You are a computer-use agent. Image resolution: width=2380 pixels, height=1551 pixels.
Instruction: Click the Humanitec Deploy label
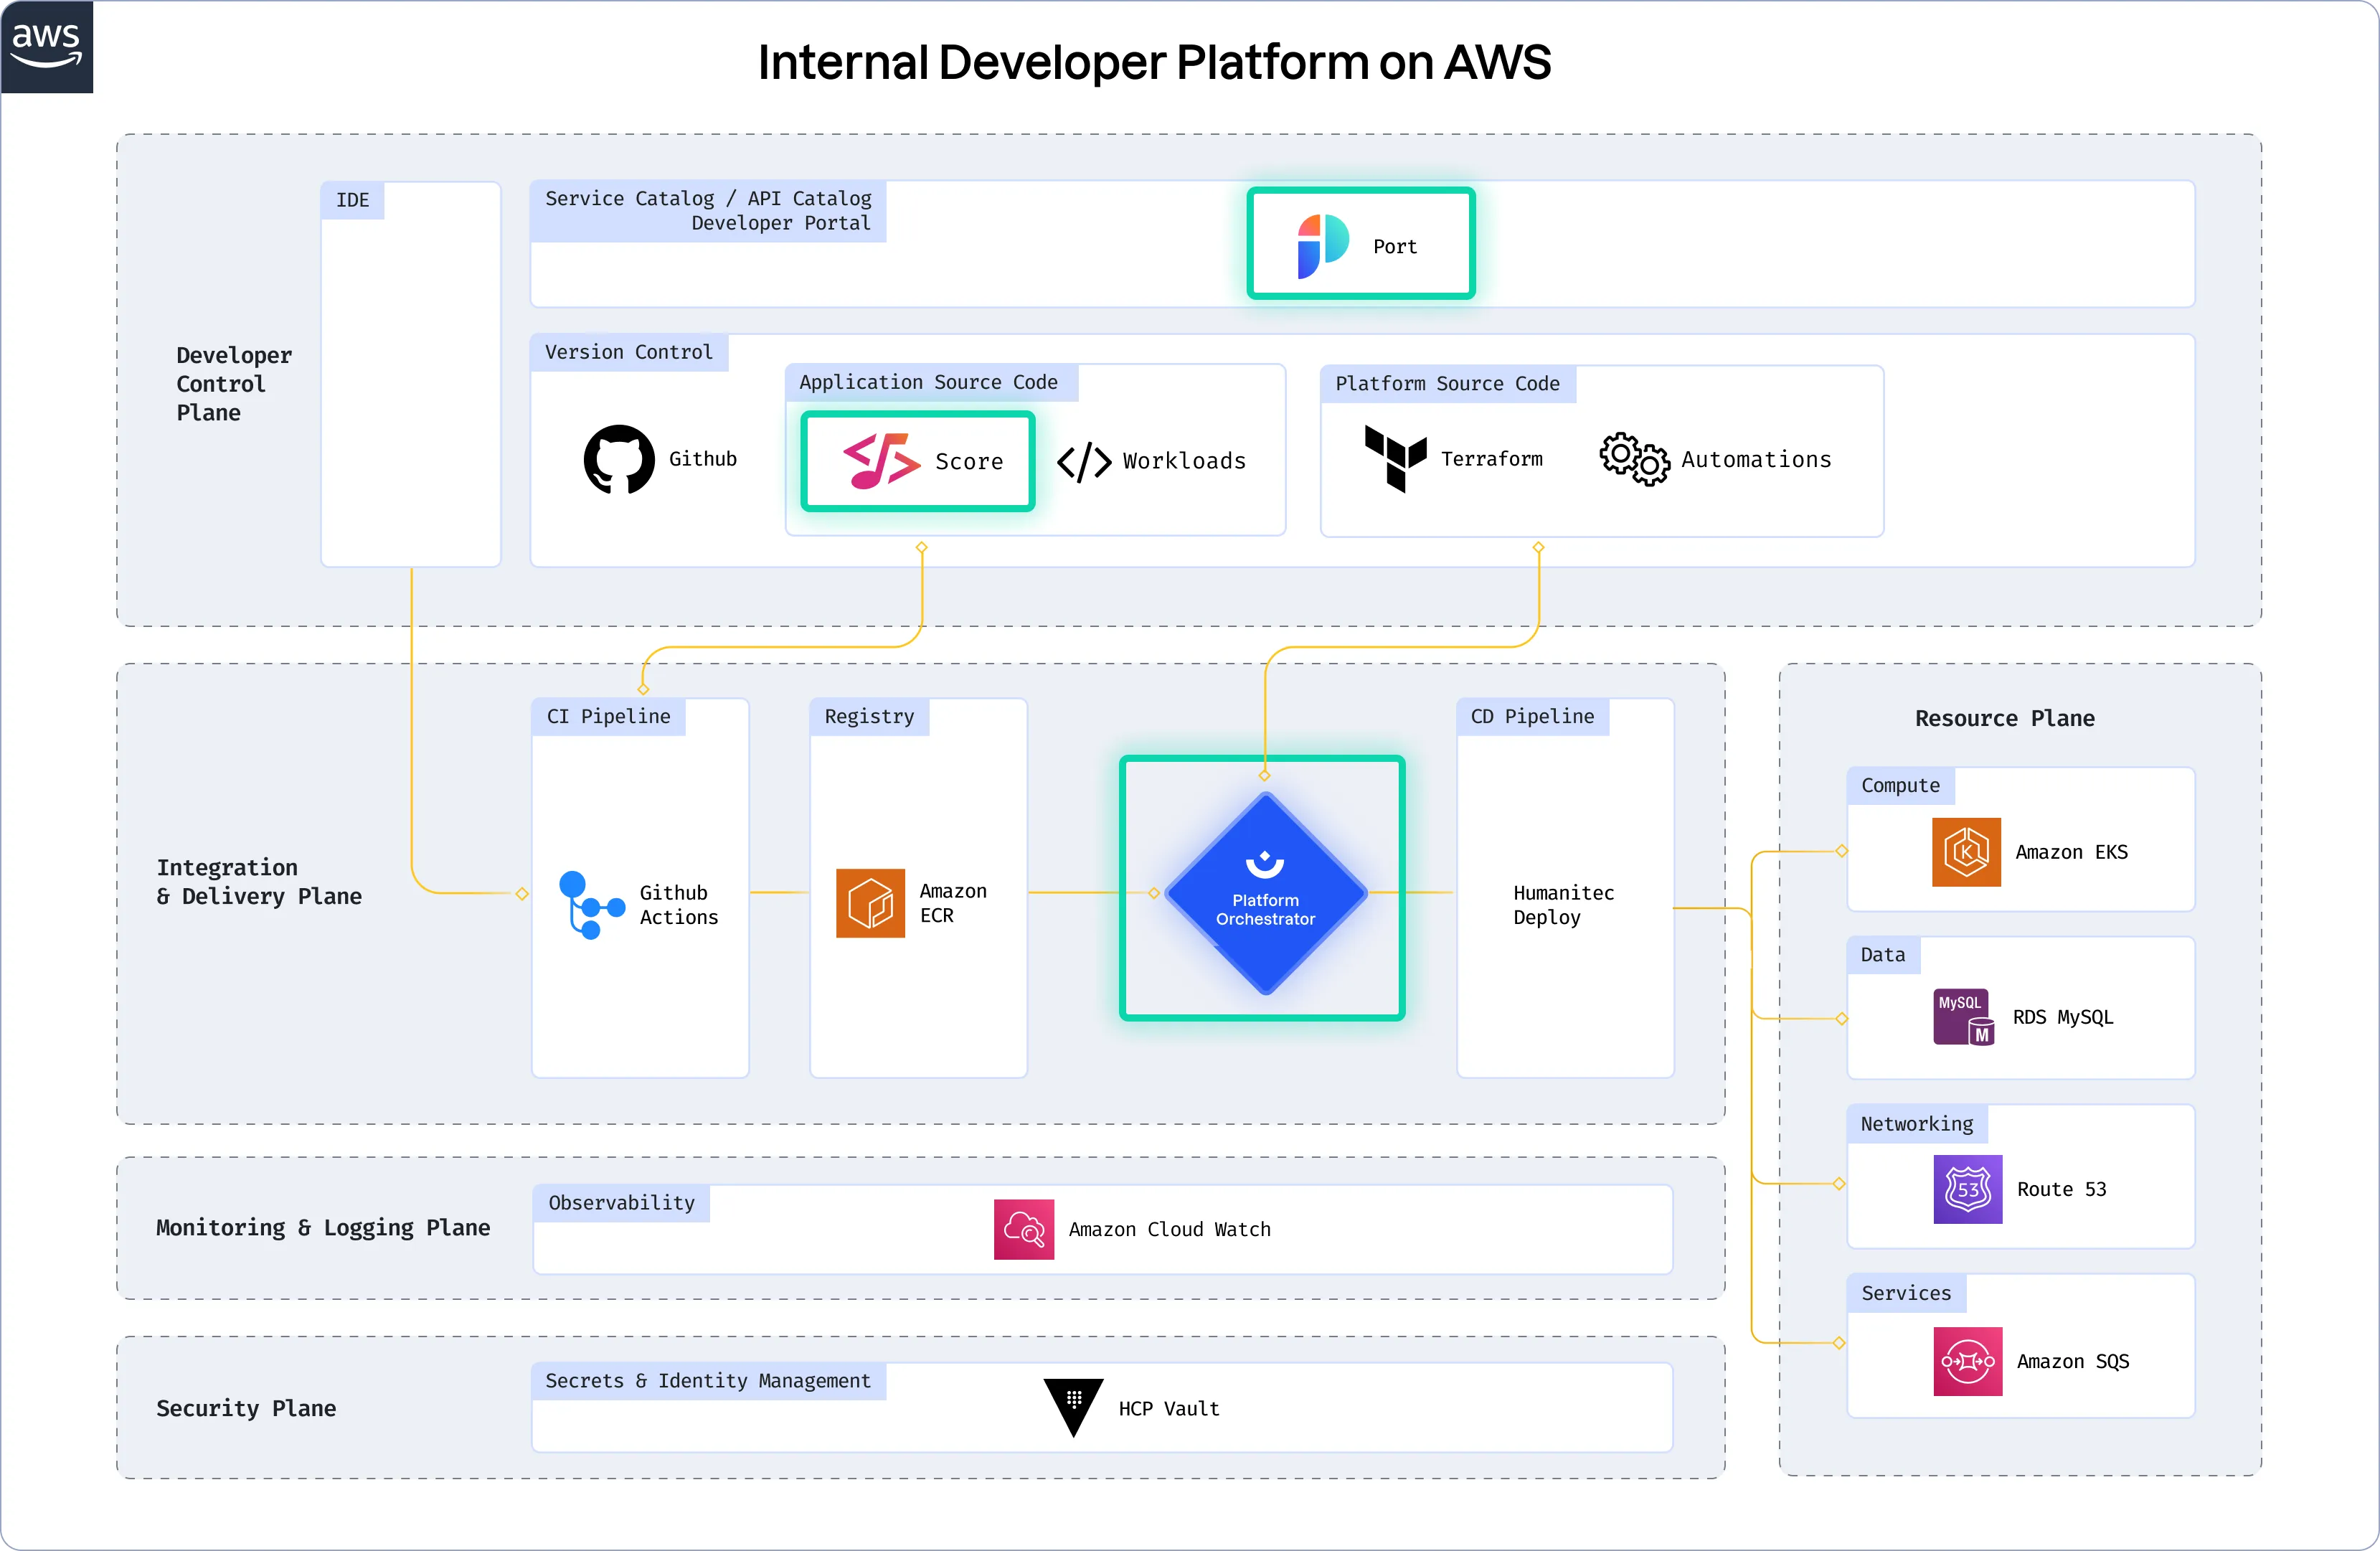pyautogui.click(x=1563, y=904)
